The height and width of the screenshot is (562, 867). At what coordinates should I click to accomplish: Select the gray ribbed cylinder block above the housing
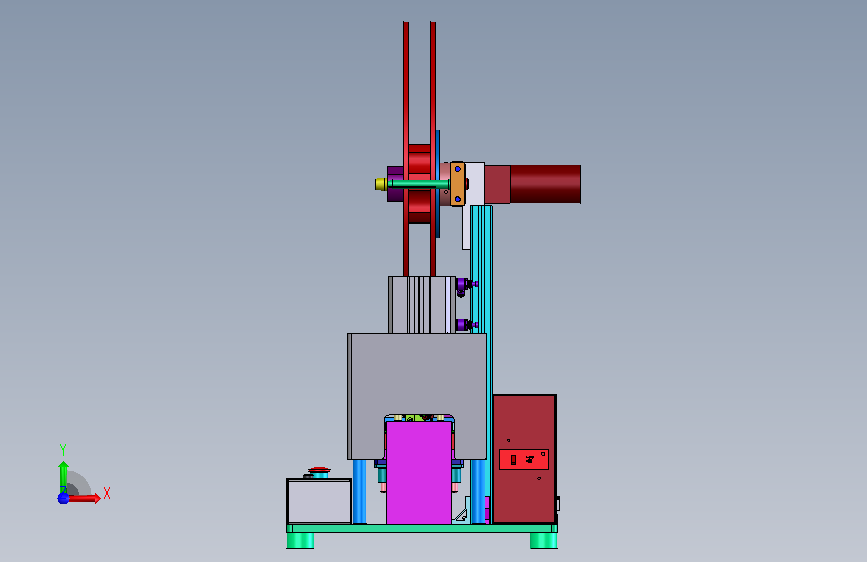click(422, 305)
